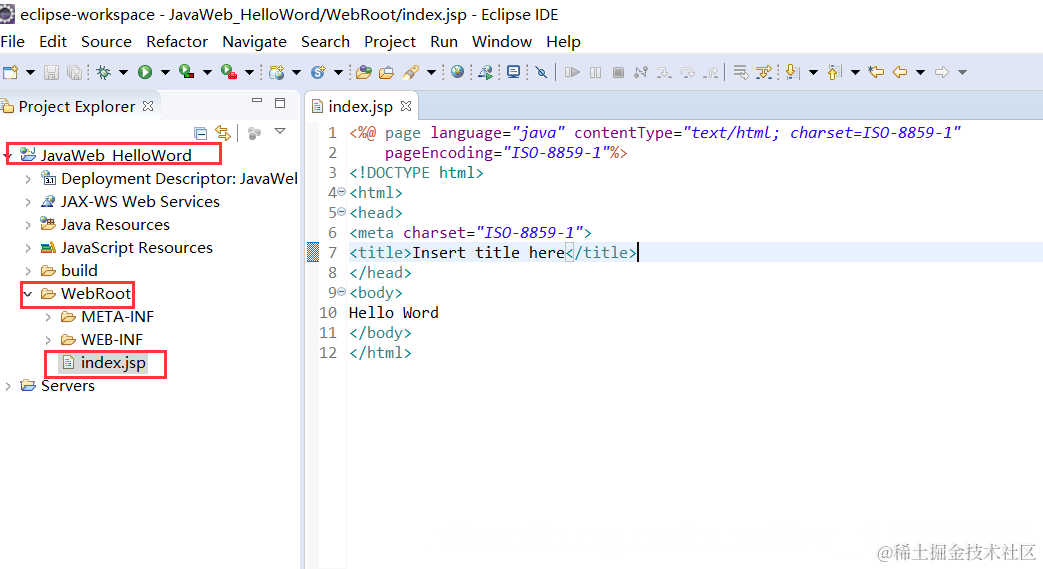Click the Open Task briefcase icon
This screenshot has width=1043, height=569.
386,72
